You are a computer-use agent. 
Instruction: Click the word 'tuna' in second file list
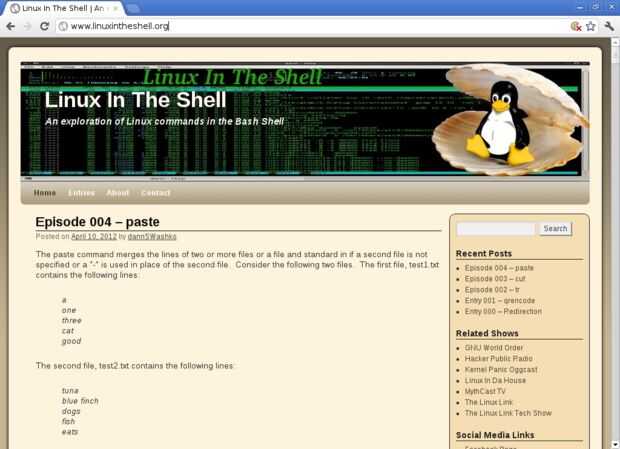70,391
